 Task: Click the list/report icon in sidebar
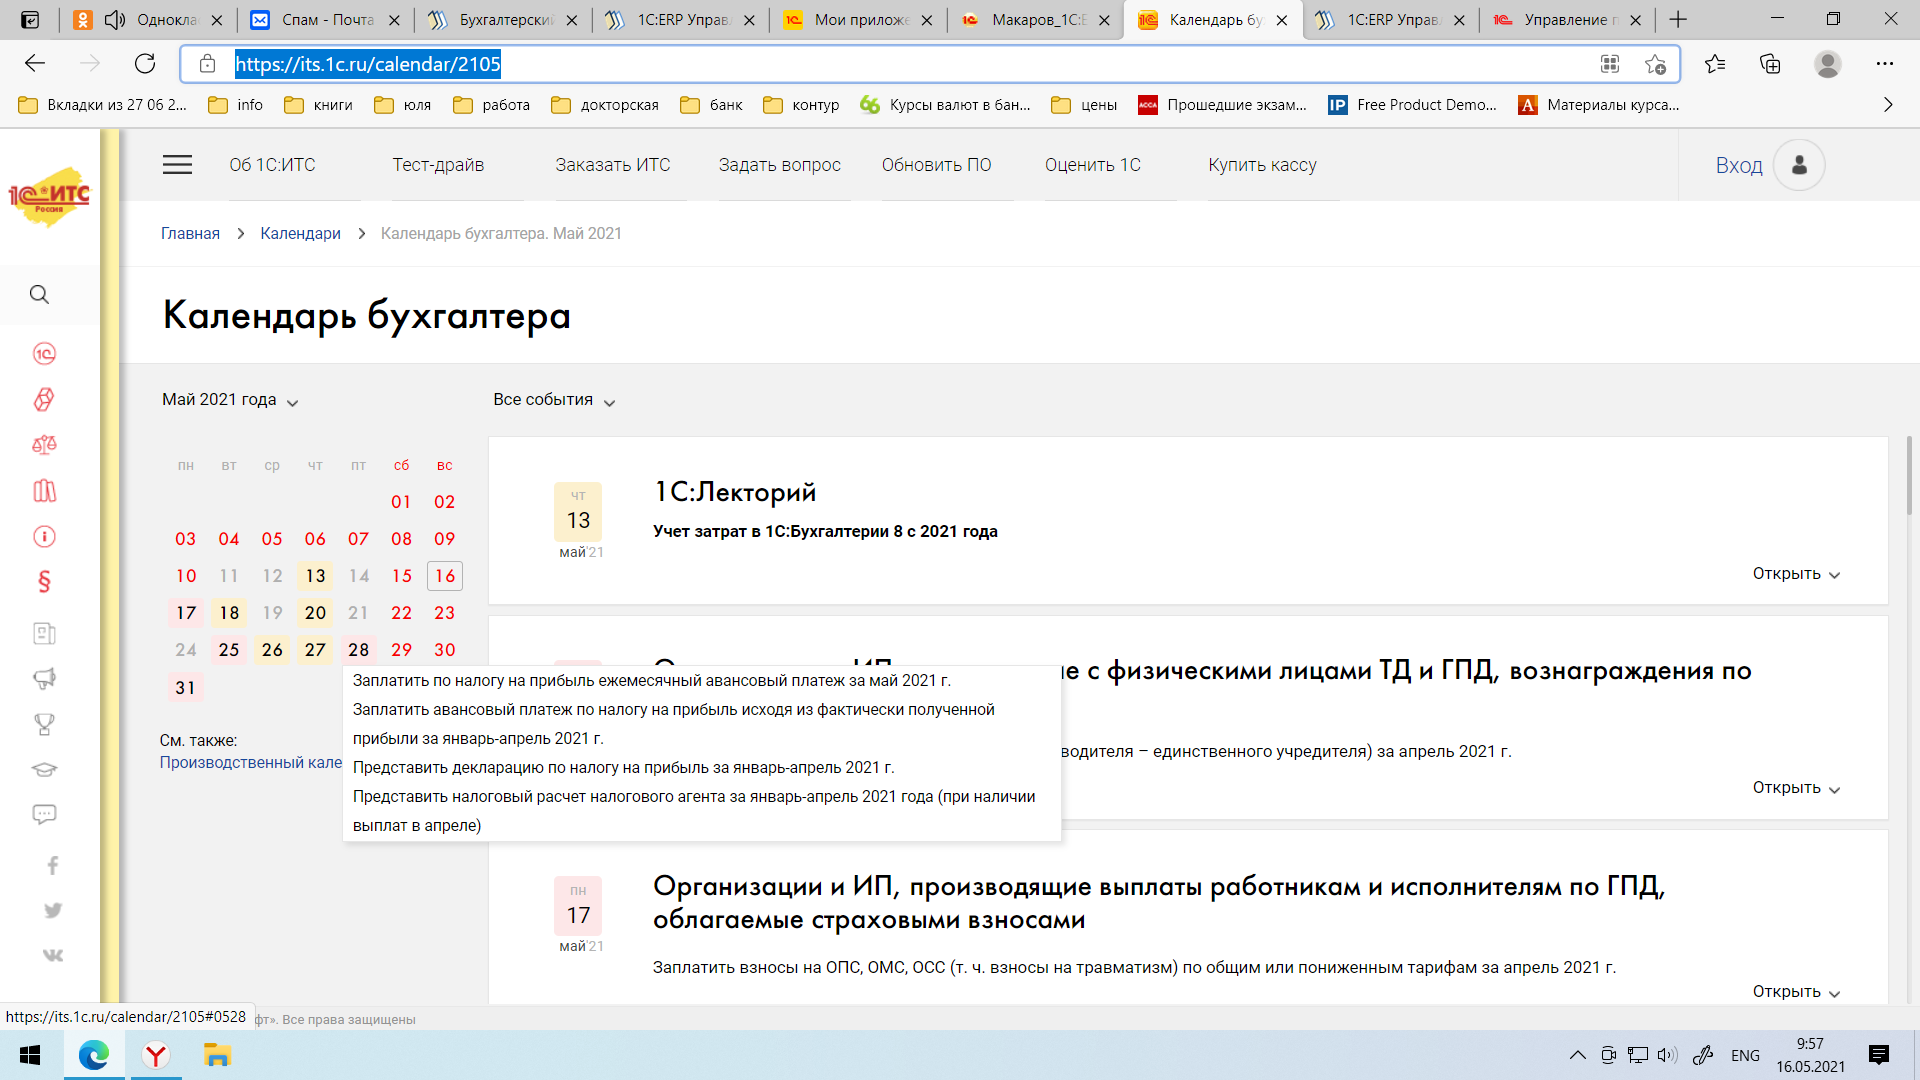click(x=45, y=634)
